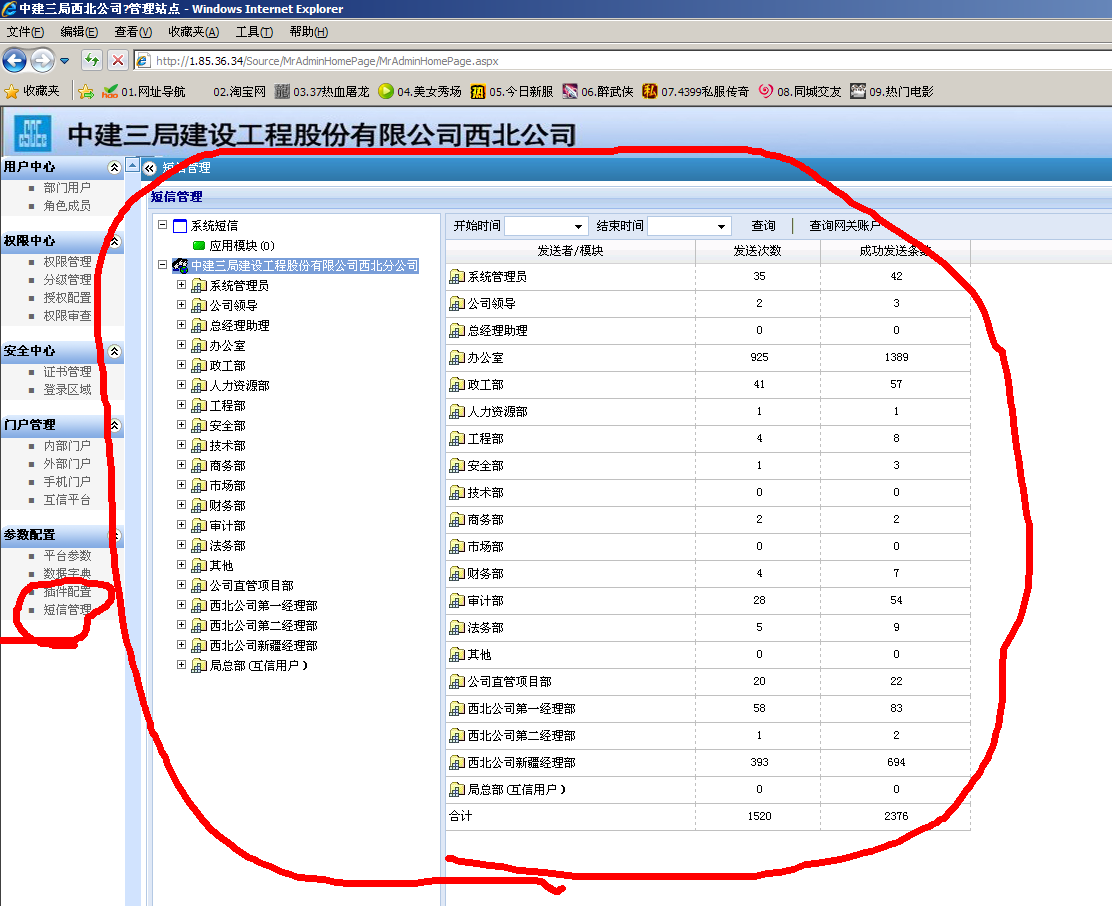Image resolution: width=1112 pixels, height=906 pixels.
Task: Select the 技术部 tree item
Action: pos(227,446)
